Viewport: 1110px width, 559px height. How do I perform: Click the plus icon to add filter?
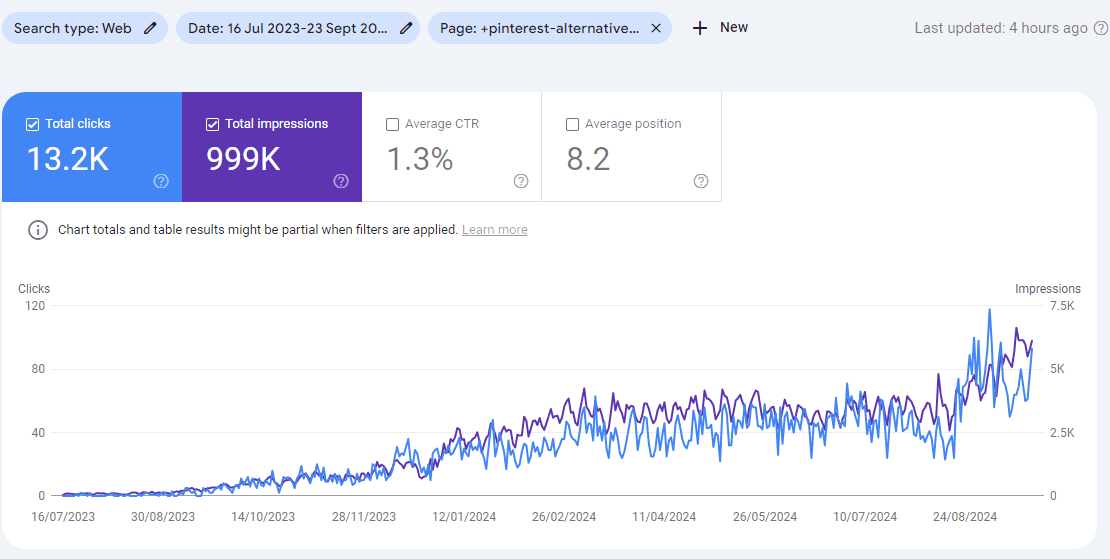point(700,28)
